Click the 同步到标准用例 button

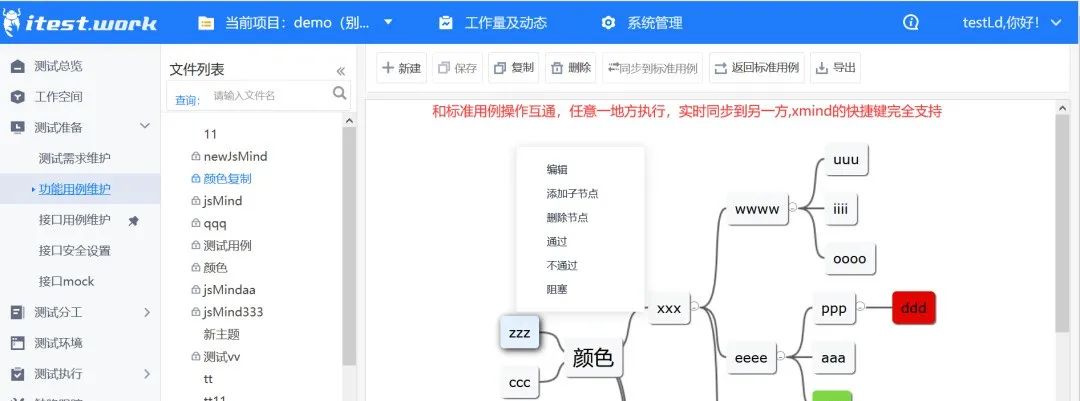pyautogui.click(x=652, y=68)
